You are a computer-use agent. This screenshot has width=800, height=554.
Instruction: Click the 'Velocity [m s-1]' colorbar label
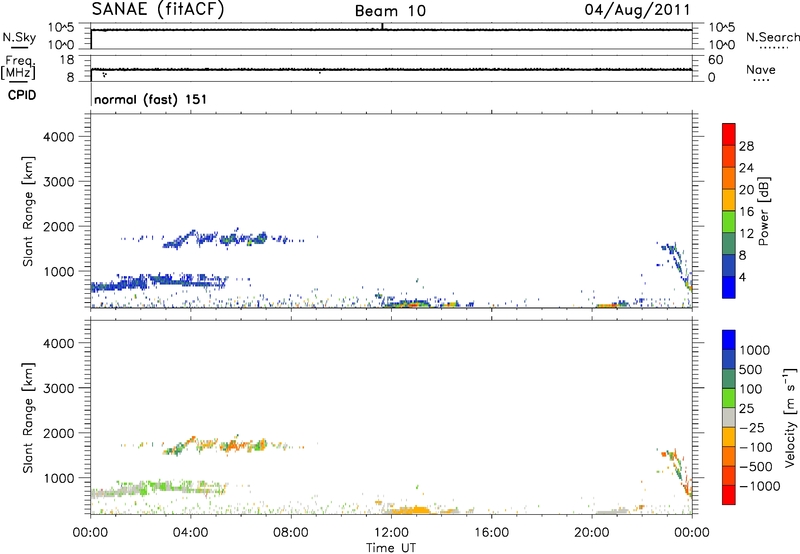pyautogui.click(x=789, y=418)
